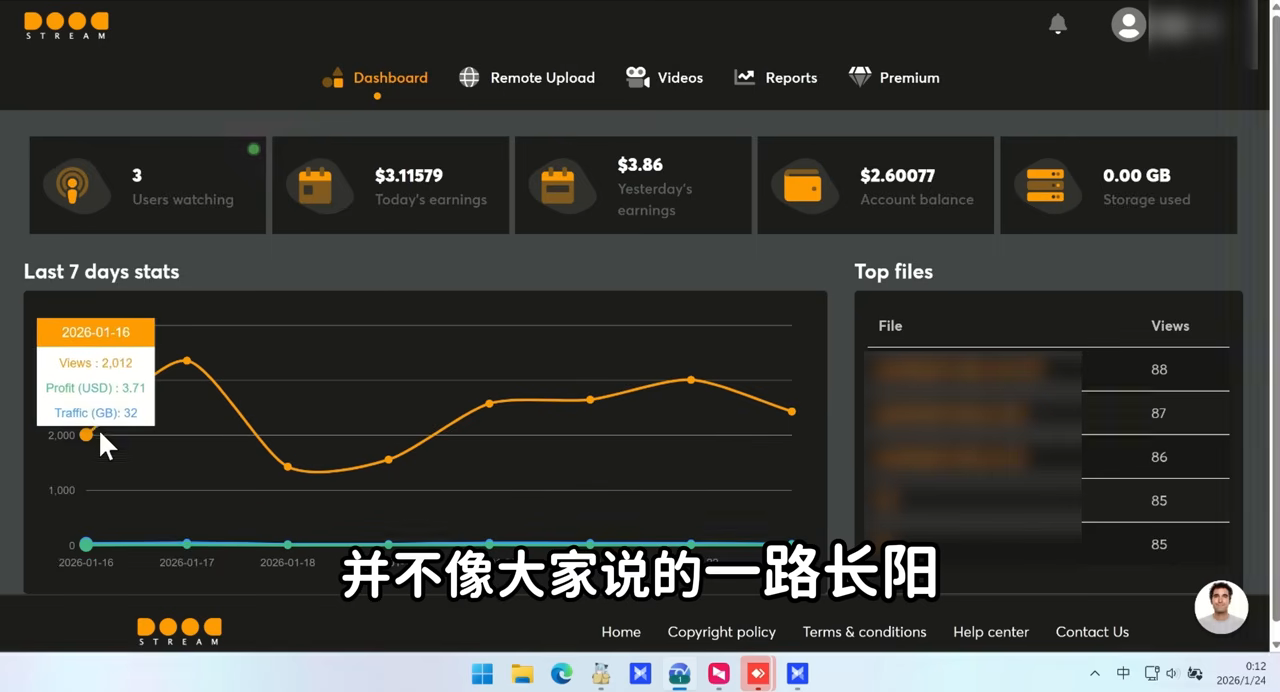Open the volume control in the tray

click(x=1172, y=674)
